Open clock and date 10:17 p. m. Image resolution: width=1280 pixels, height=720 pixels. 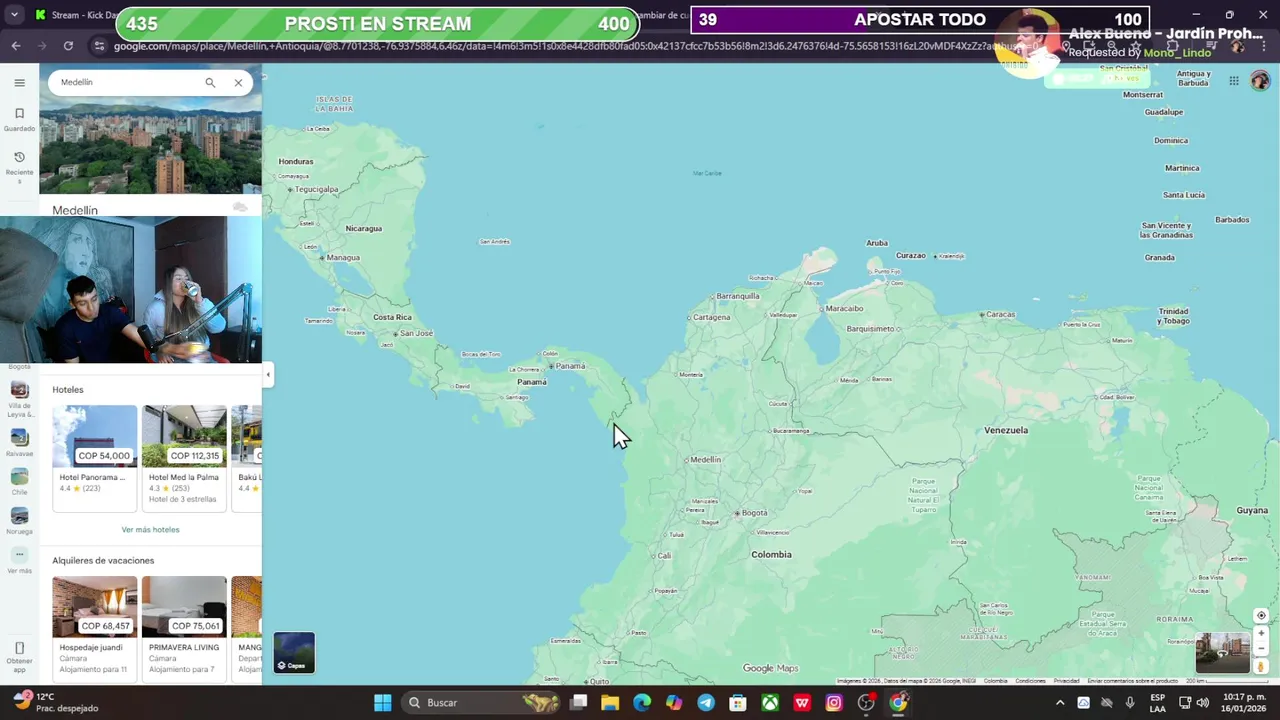[1244, 703]
